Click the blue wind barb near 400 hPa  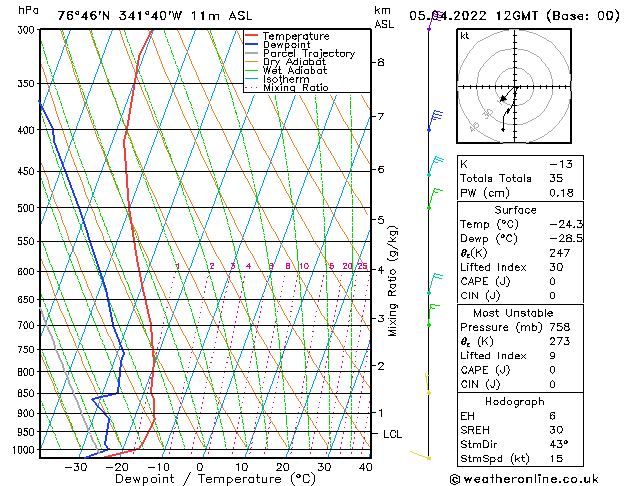click(x=433, y=120)
